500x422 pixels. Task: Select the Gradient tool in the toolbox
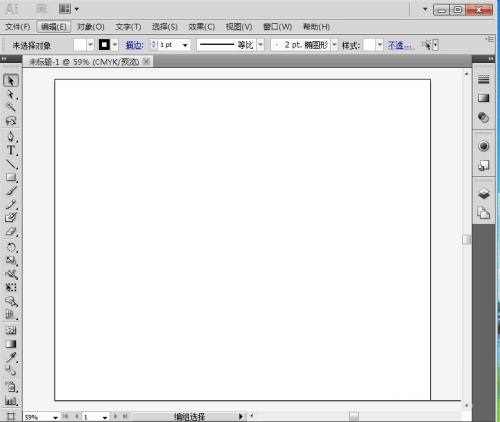[11, 344]
